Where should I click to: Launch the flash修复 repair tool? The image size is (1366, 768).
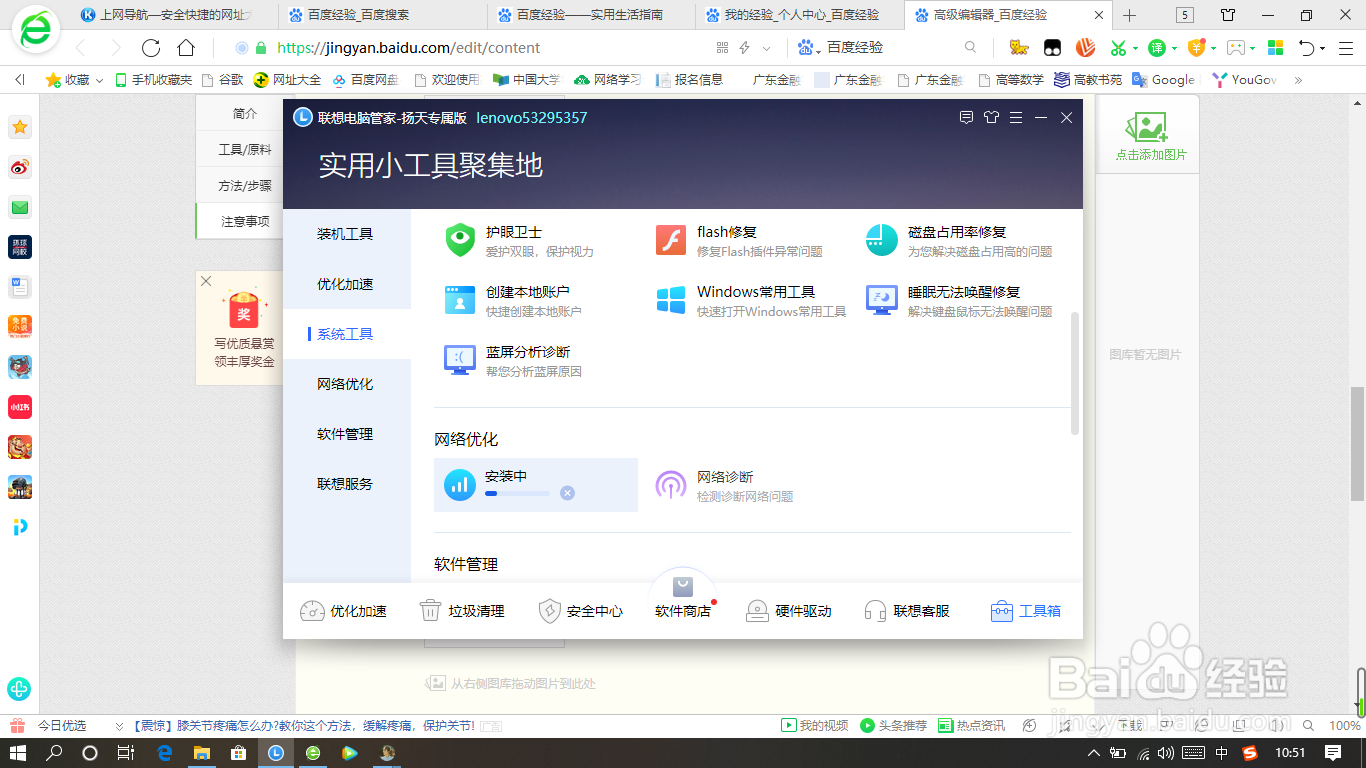(740, 241)
